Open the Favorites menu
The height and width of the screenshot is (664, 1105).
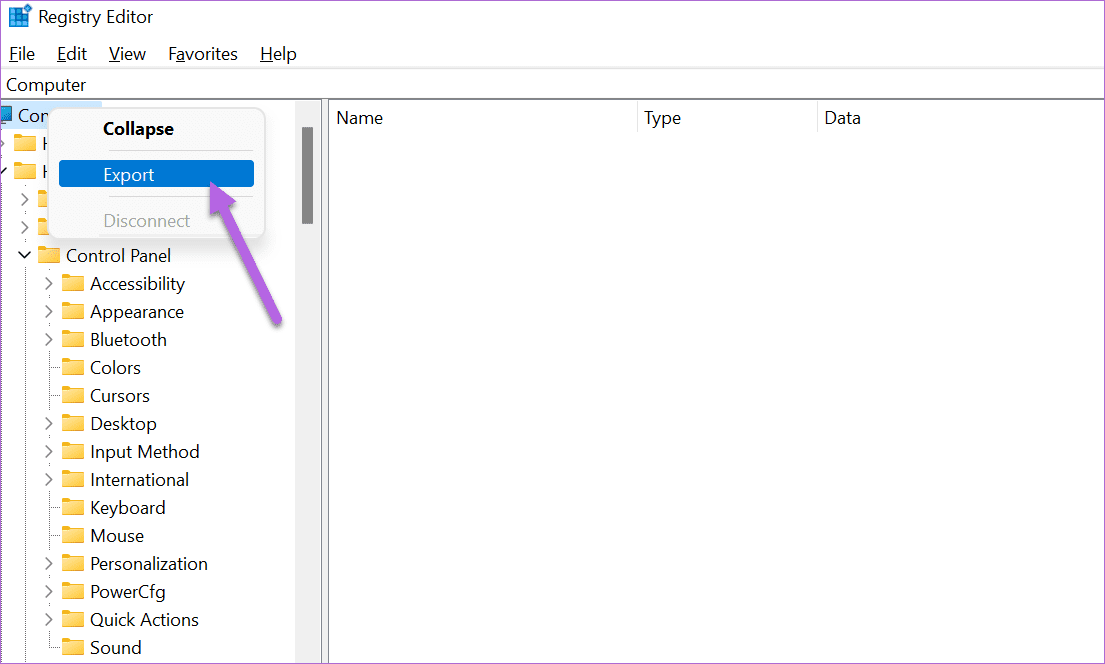point(203,54)
